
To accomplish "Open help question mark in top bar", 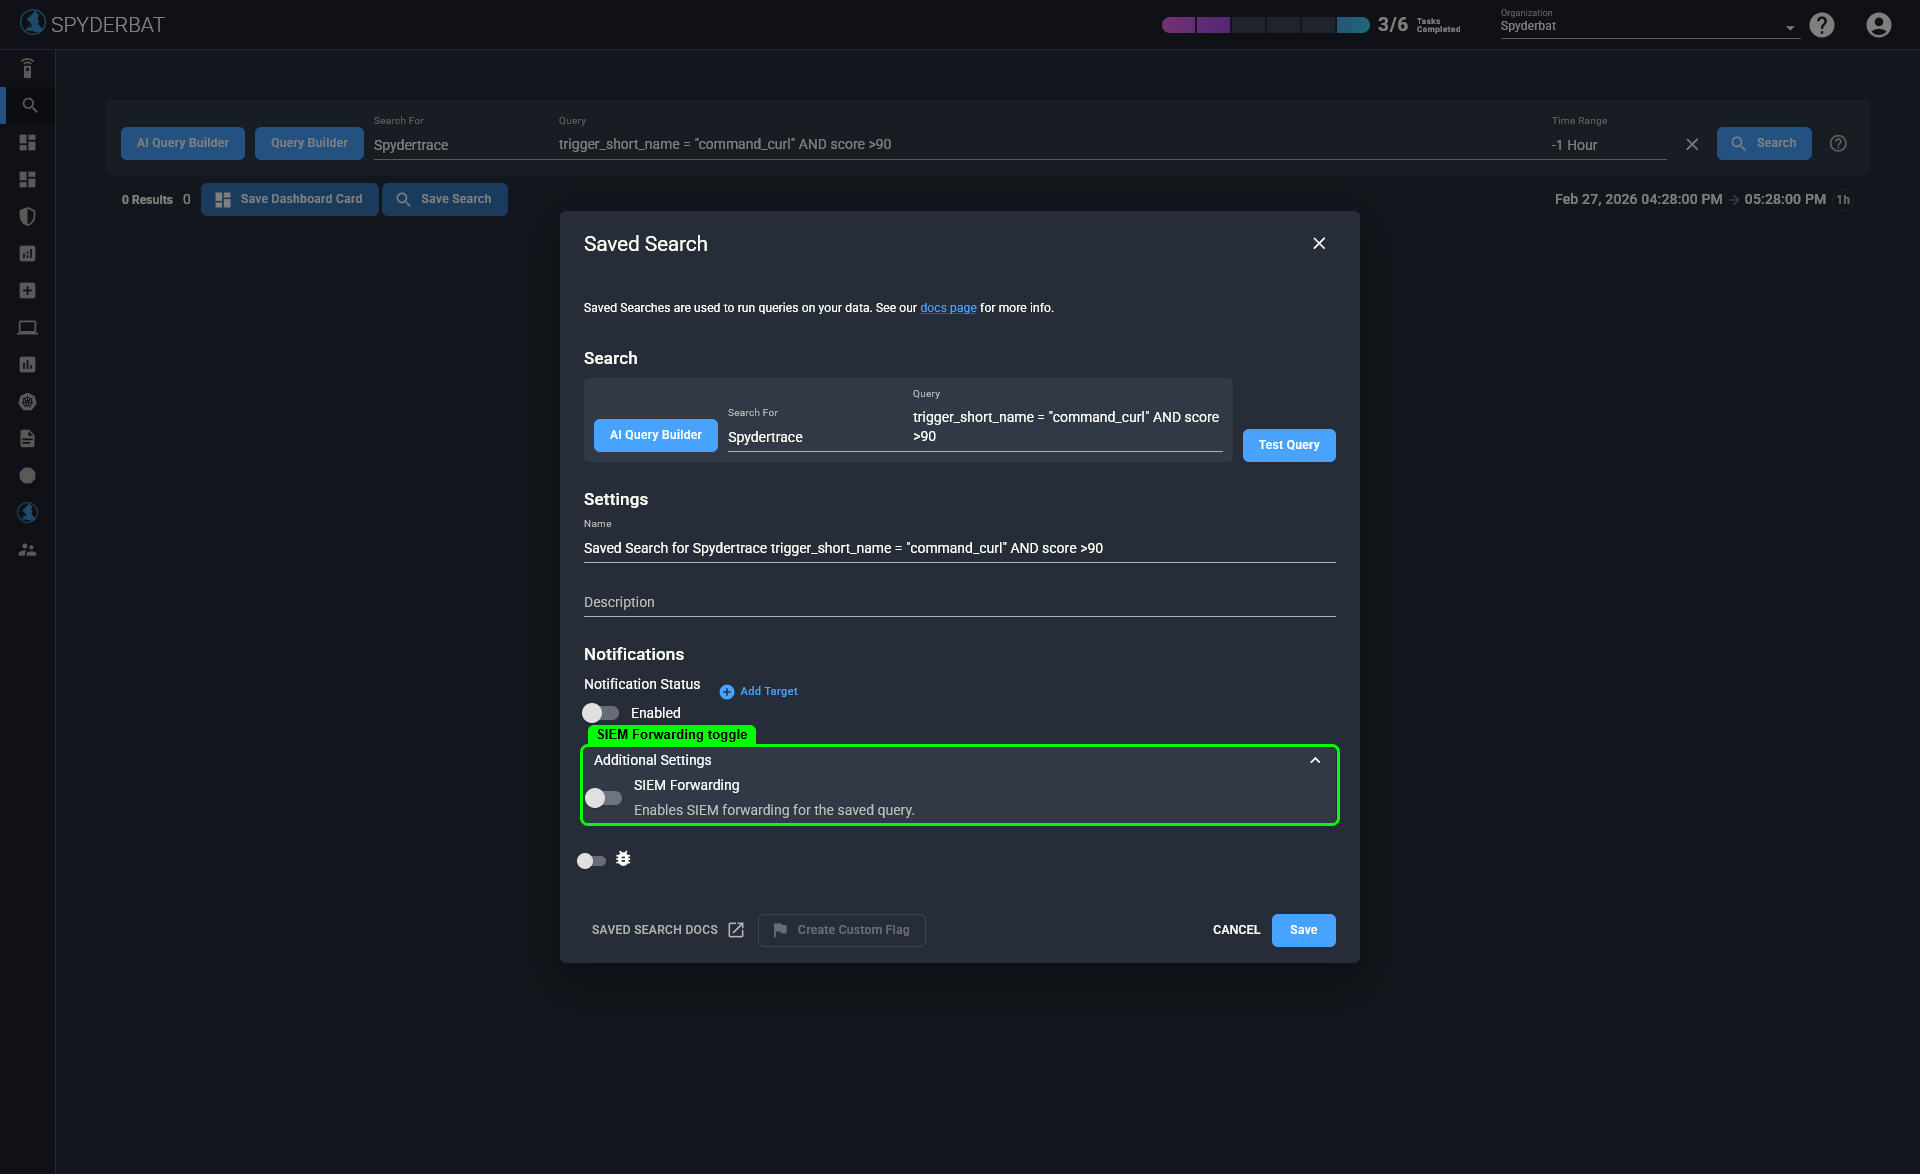I will [1822, 25].
